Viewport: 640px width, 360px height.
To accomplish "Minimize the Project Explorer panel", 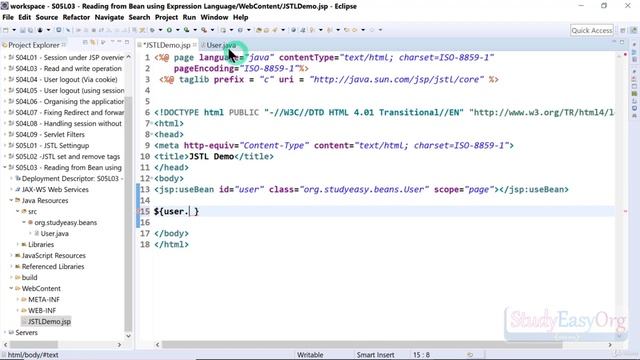I will (x=119, y=42).
